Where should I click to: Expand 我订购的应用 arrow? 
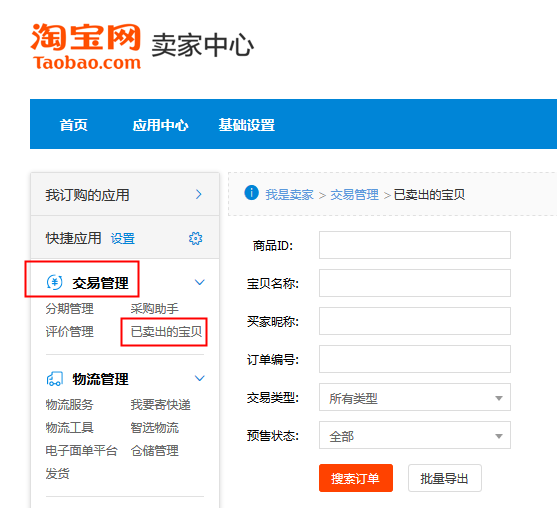(x=199, y=194)
